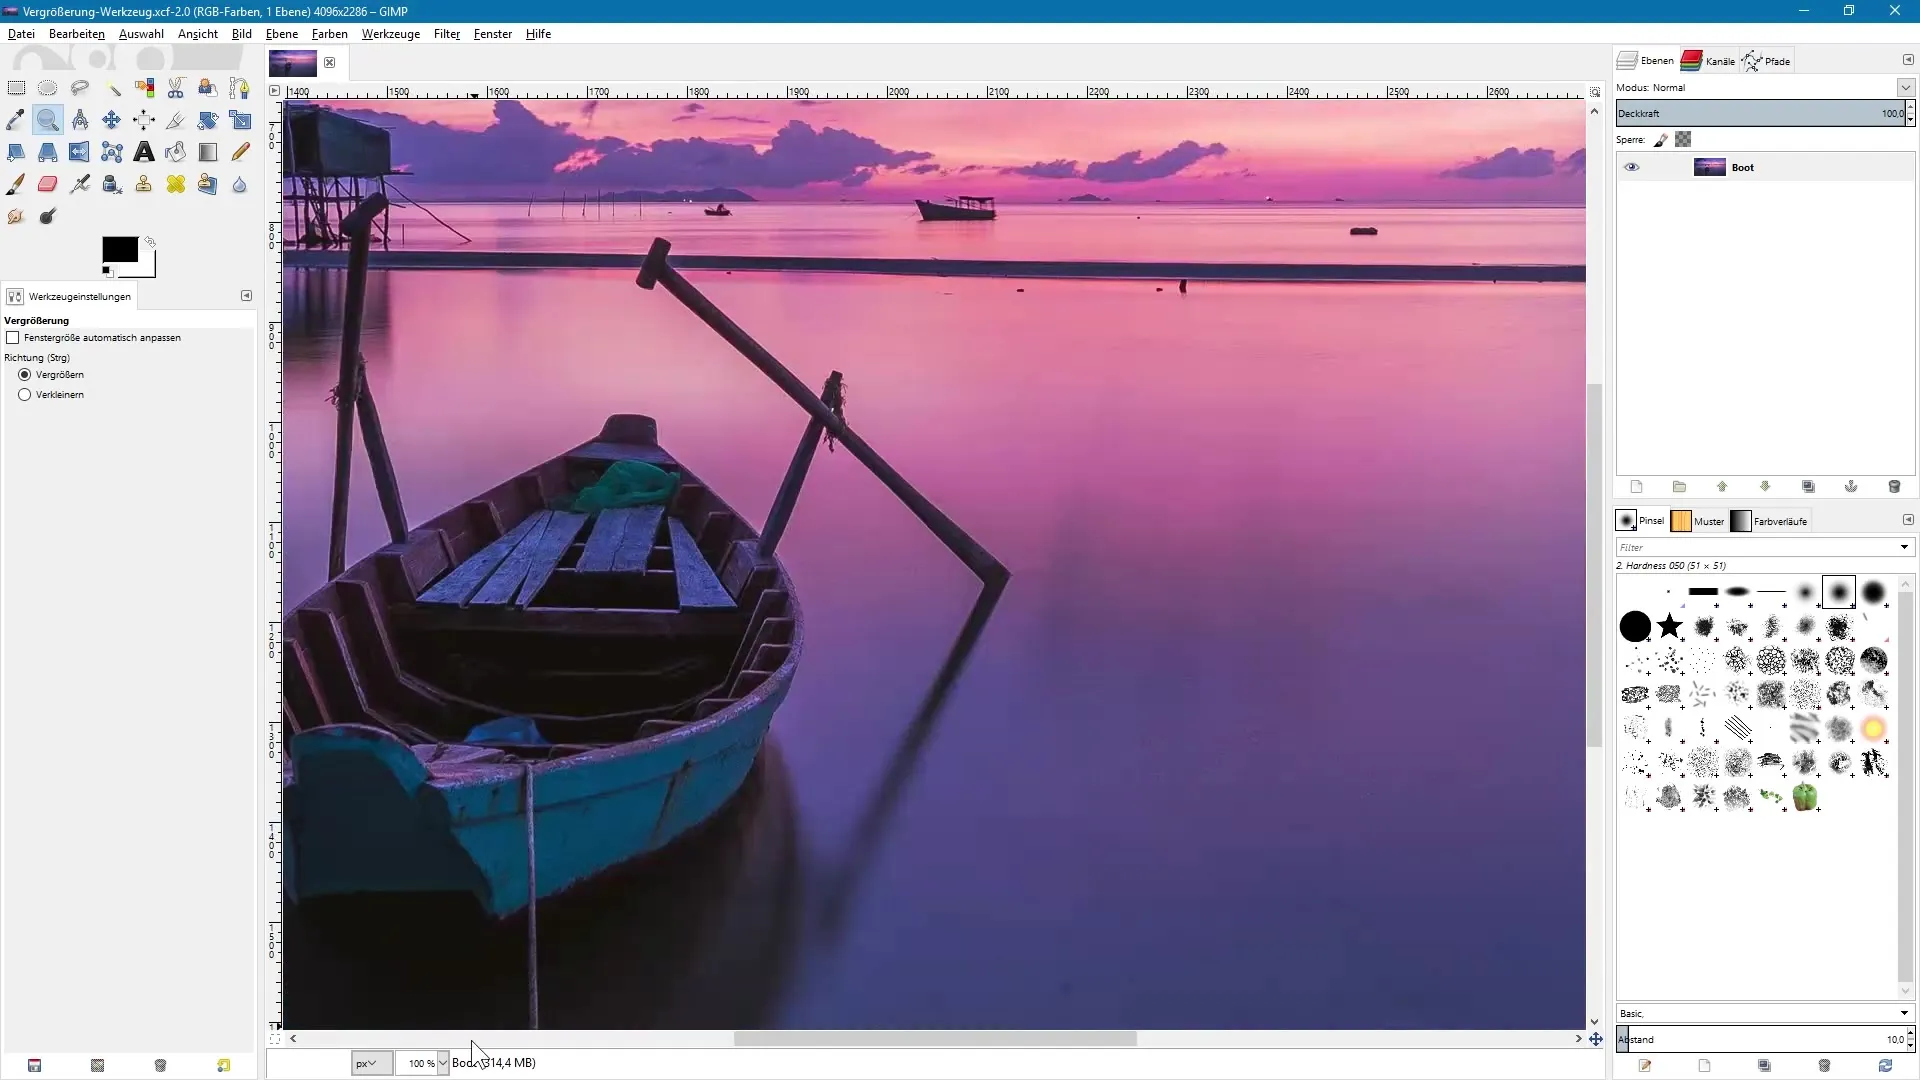Image resolution: width=1920 pixels, height=1080 pixels.
Task: Select the Free Select lasso tool
Action: (80, 88)
